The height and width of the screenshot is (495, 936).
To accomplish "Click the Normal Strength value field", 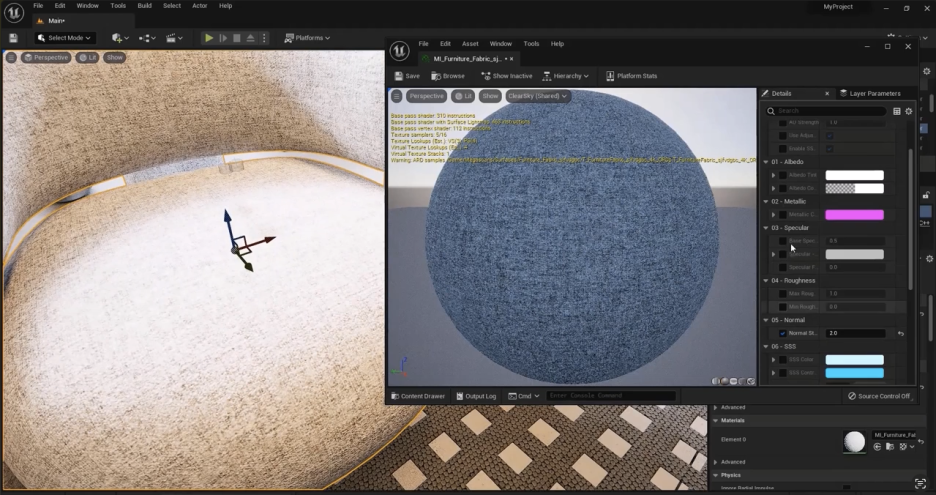I will 855,333.
